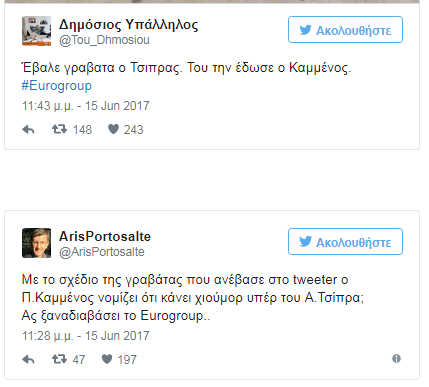The height and width of the screenshot is (387, 429).
Task: View the 148 retweets count
Action: point(82,130)
